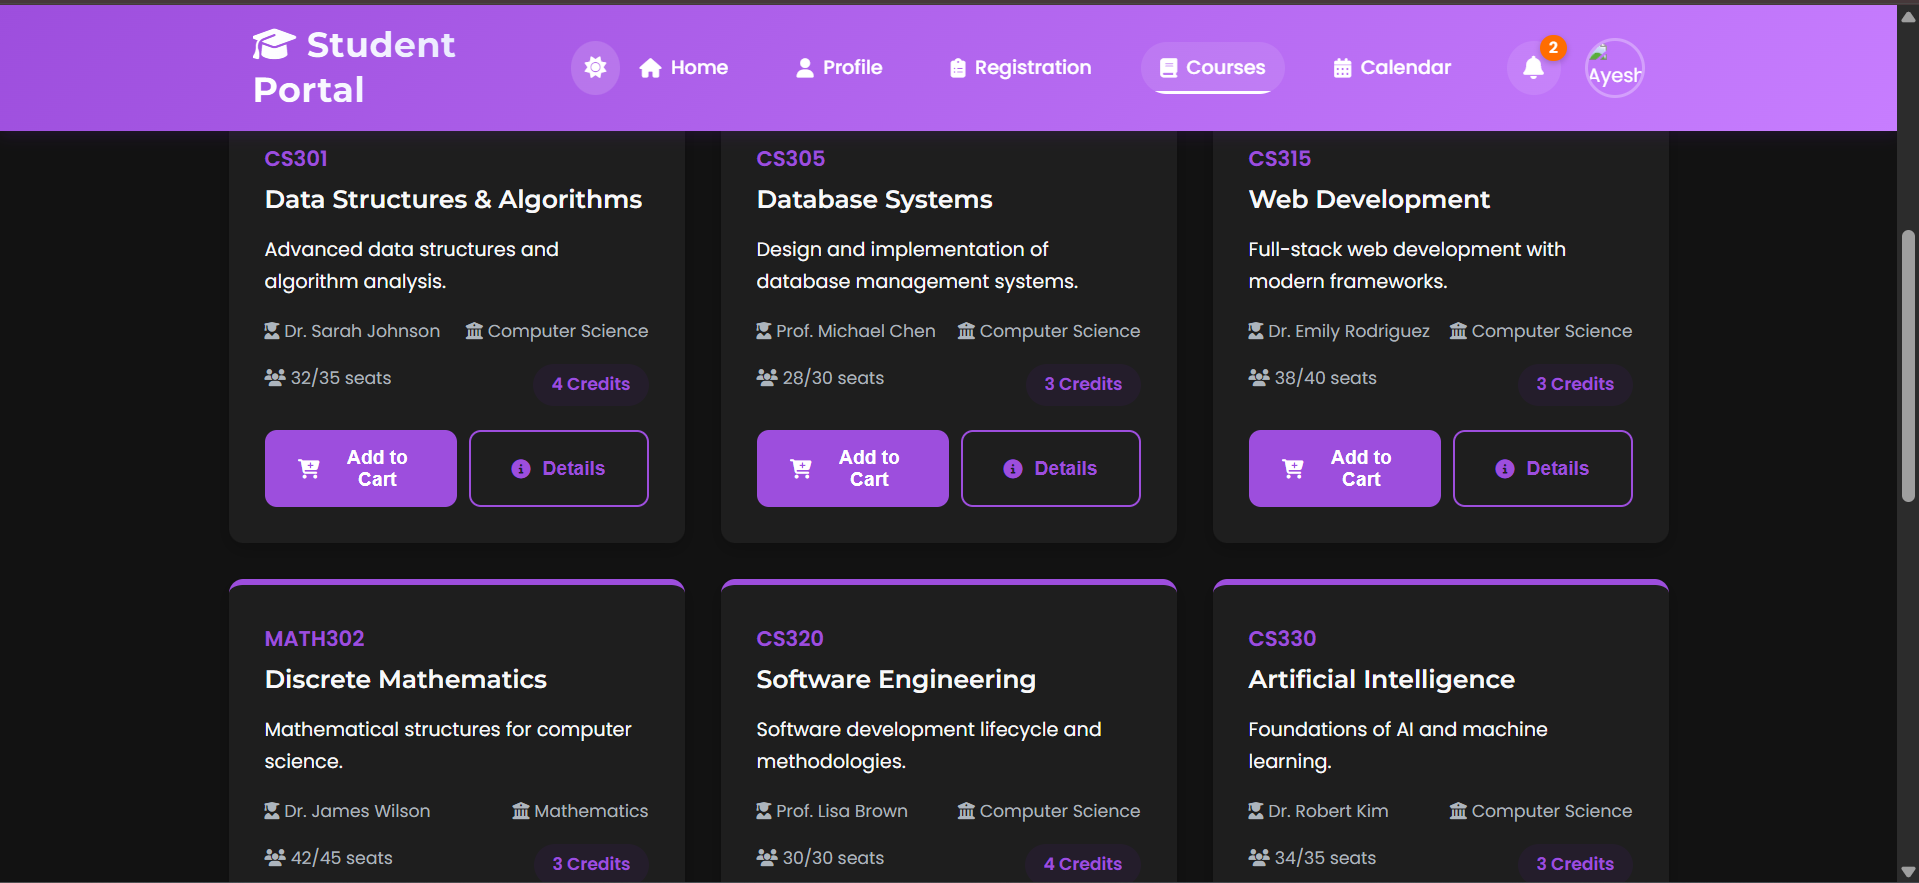1919x883 pixels.
Task: Add Web Development to cart
Action: click(1345, 468)
